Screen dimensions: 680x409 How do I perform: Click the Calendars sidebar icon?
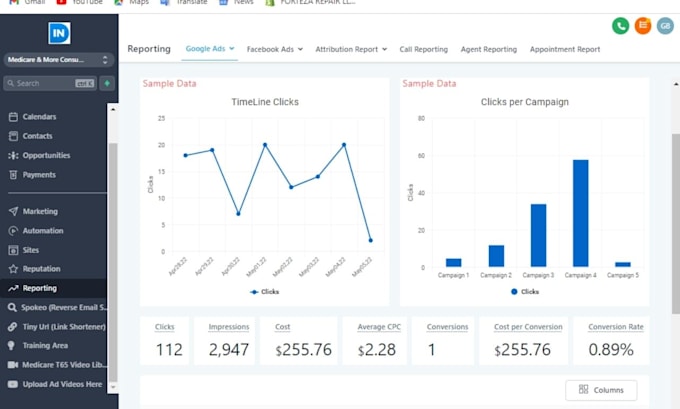pyautogui.click(x=13, y=117)
